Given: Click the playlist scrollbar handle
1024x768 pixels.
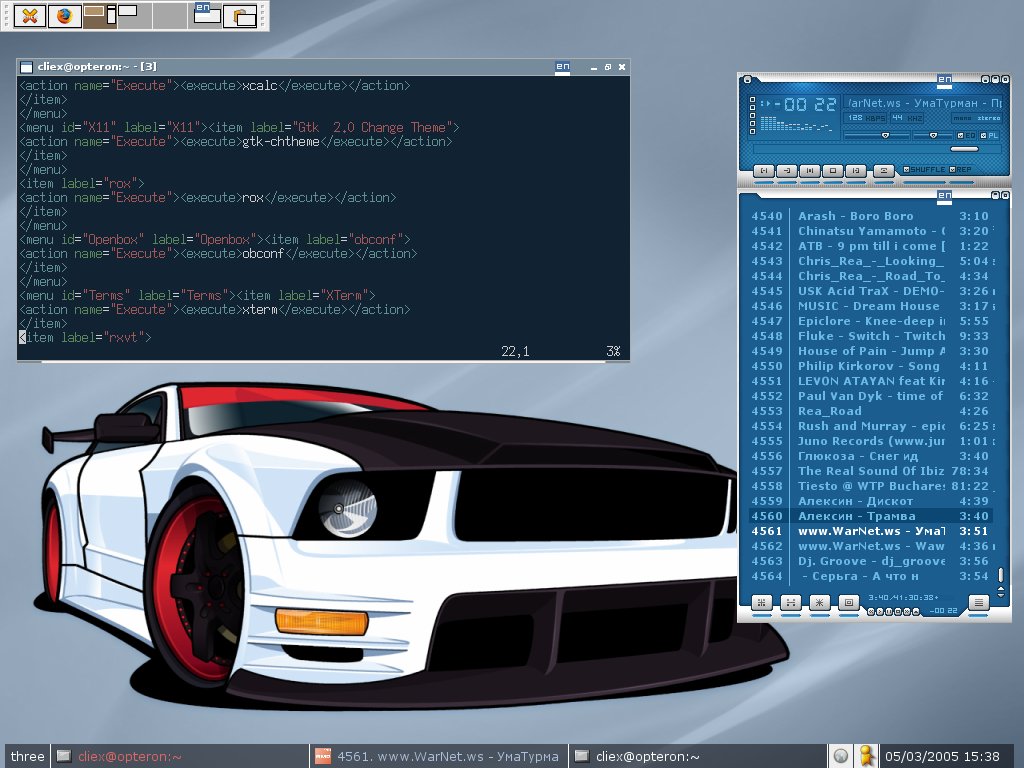Looking at the screenshot, I should [1000, 575].
